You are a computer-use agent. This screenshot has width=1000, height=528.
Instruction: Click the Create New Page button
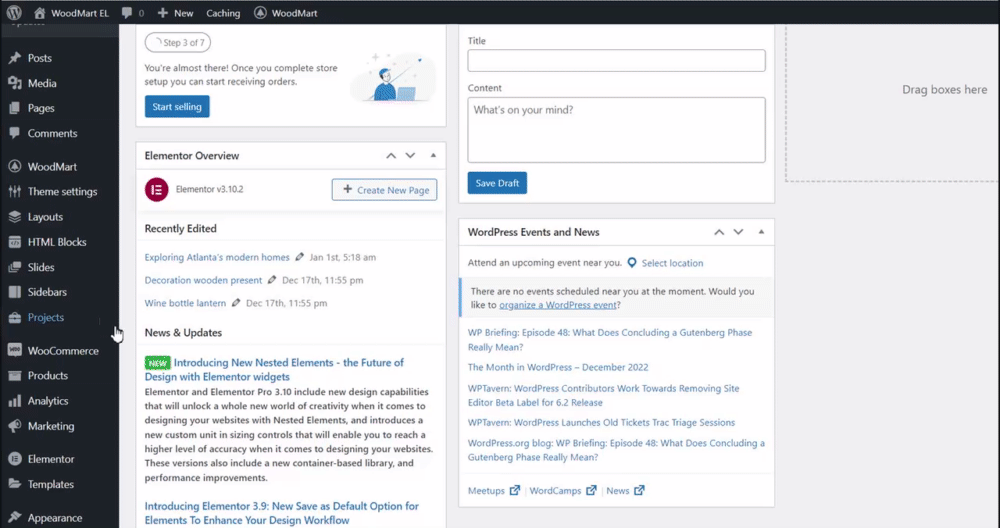coord(385,189)
